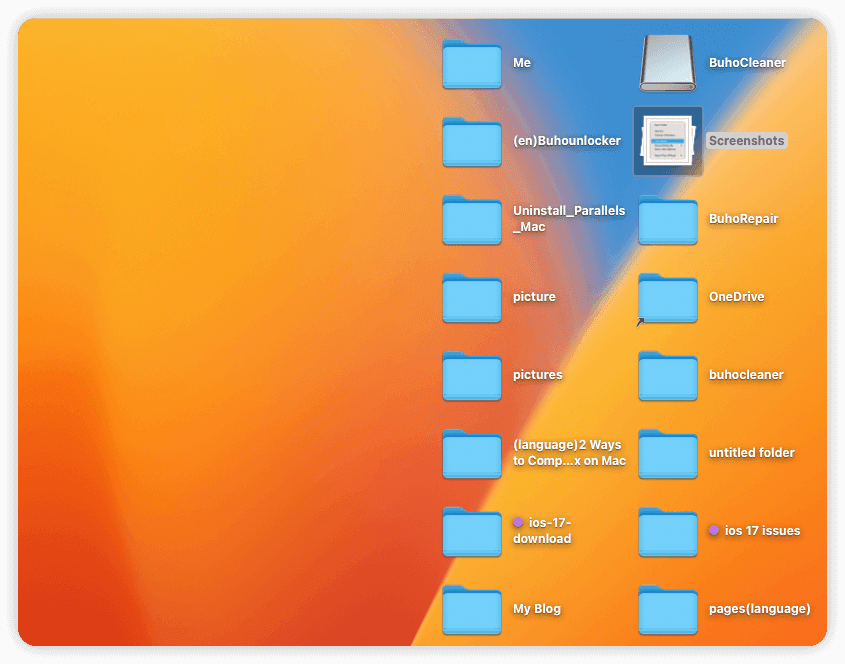This screenshot has height=664, width=845.
Task: Open the BuhoCleaner disk icon
Action: [667, 62]
